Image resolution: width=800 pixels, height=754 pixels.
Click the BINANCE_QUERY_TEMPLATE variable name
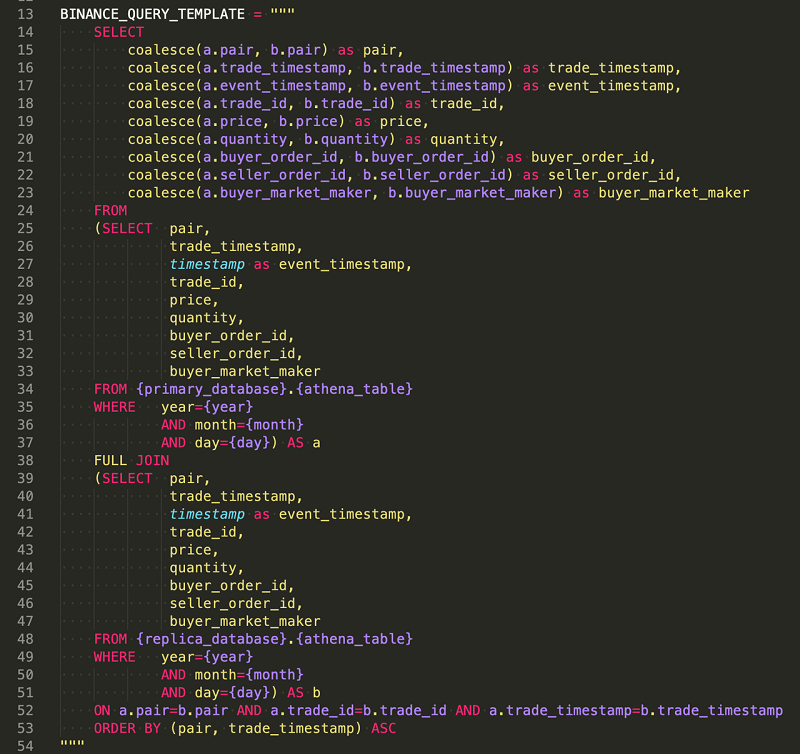coord(153,14)
